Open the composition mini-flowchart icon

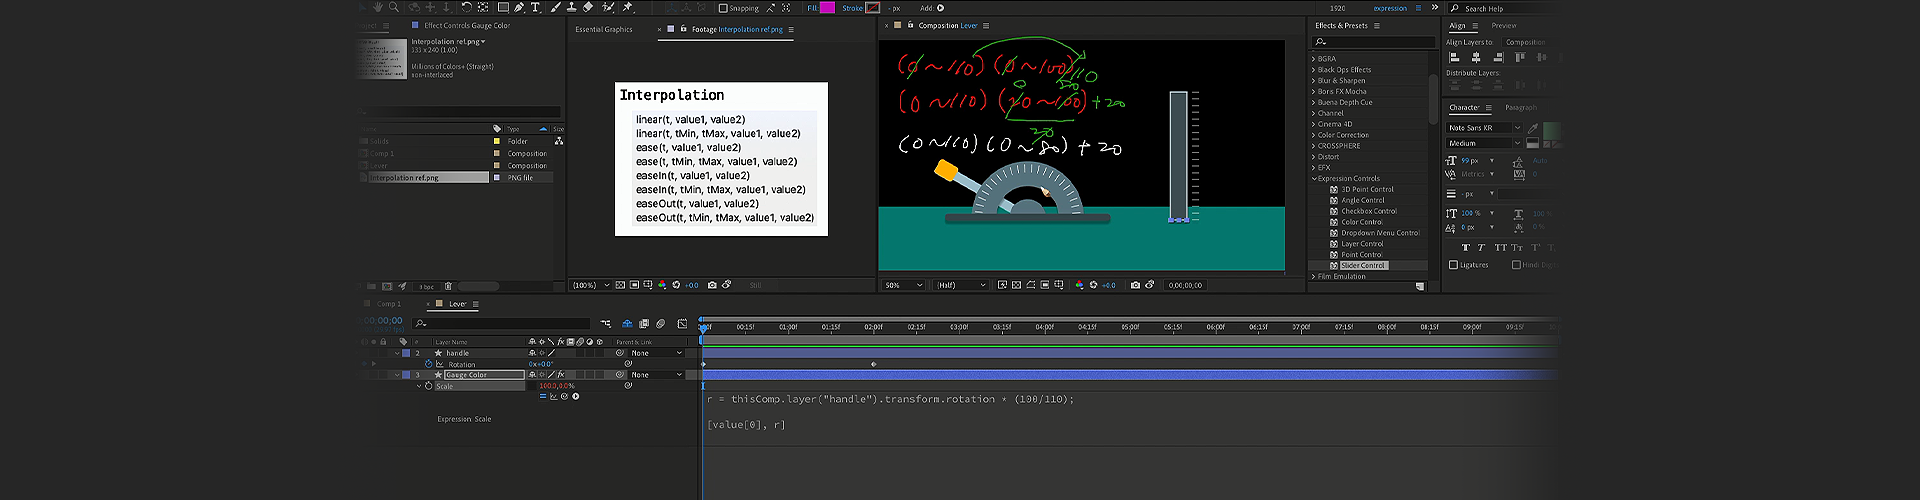tap(606, 324)
